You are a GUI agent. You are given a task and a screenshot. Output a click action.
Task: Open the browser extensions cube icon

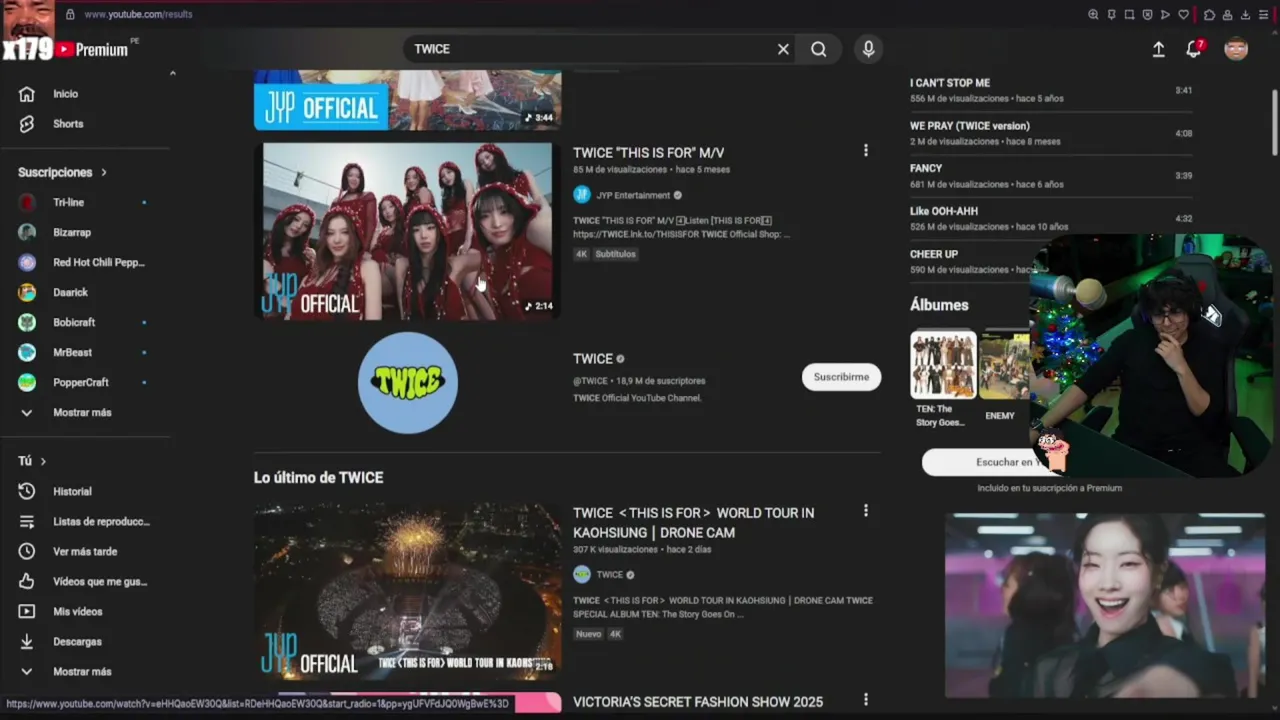point(1209,15)
